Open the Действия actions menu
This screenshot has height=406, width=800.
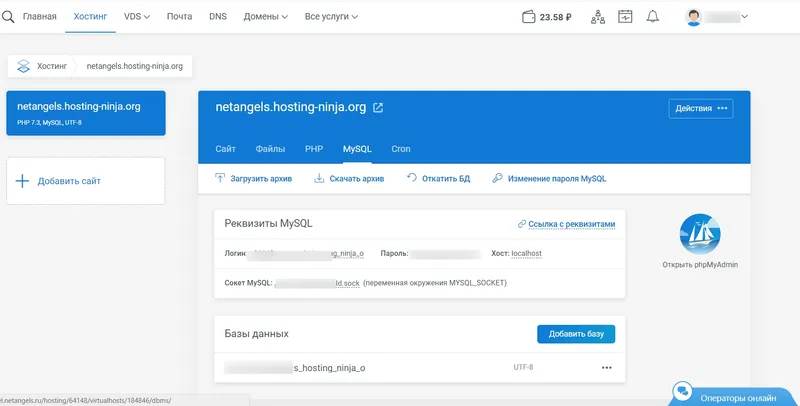[701, 108]
